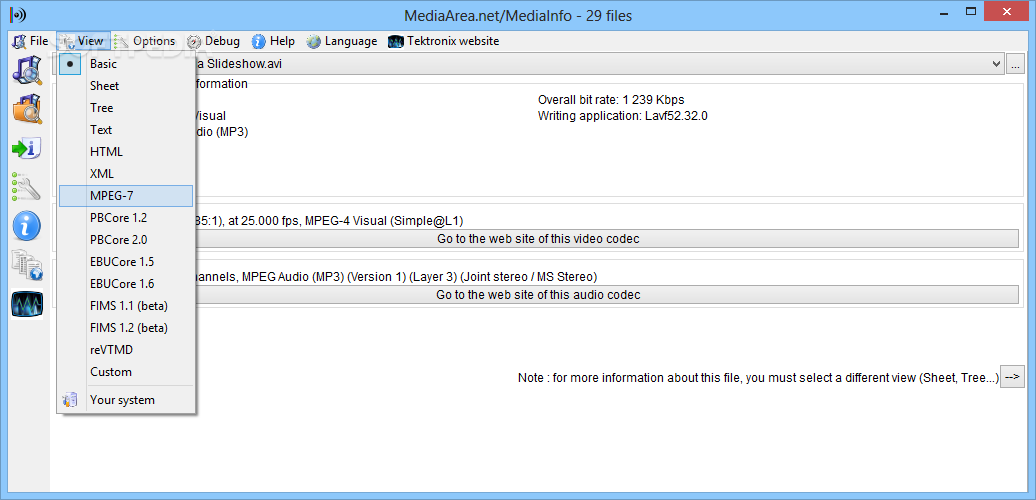Choose EBUCore 1.6 view
Image resolution: width=1036 pixels, height=500 pixels.
point(126,283)
